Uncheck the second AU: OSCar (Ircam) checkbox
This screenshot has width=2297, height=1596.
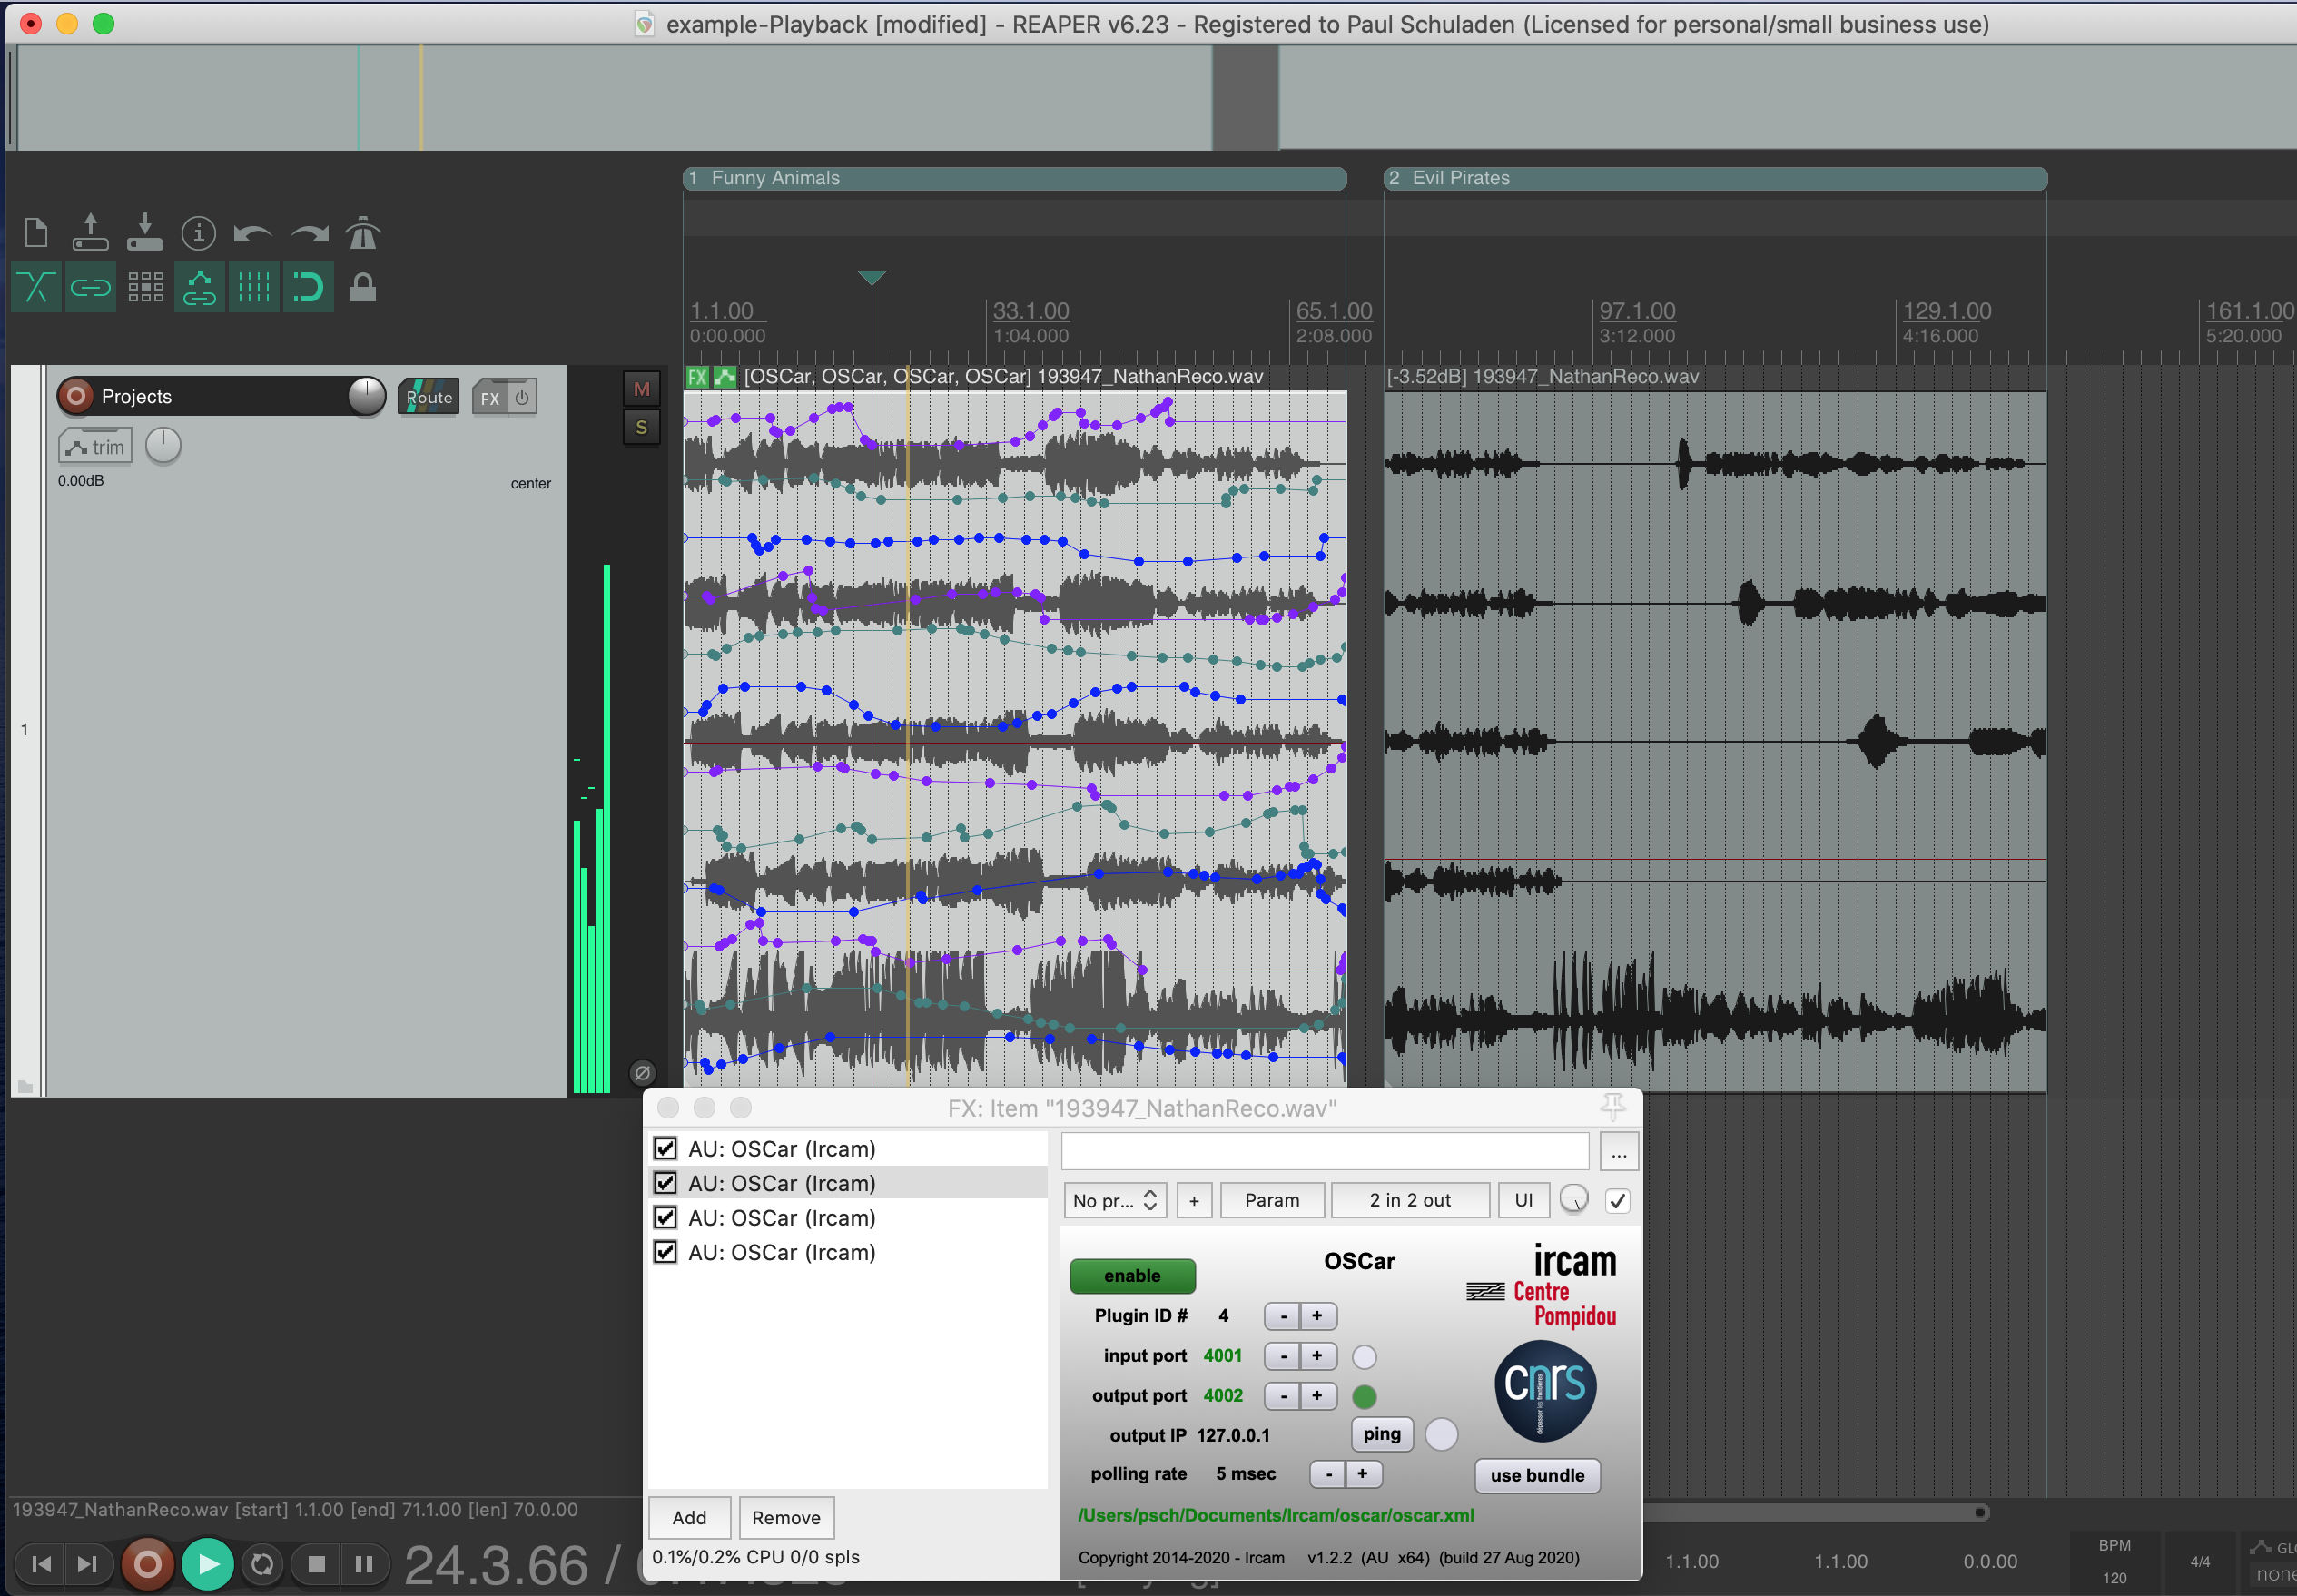[665, 1183]
